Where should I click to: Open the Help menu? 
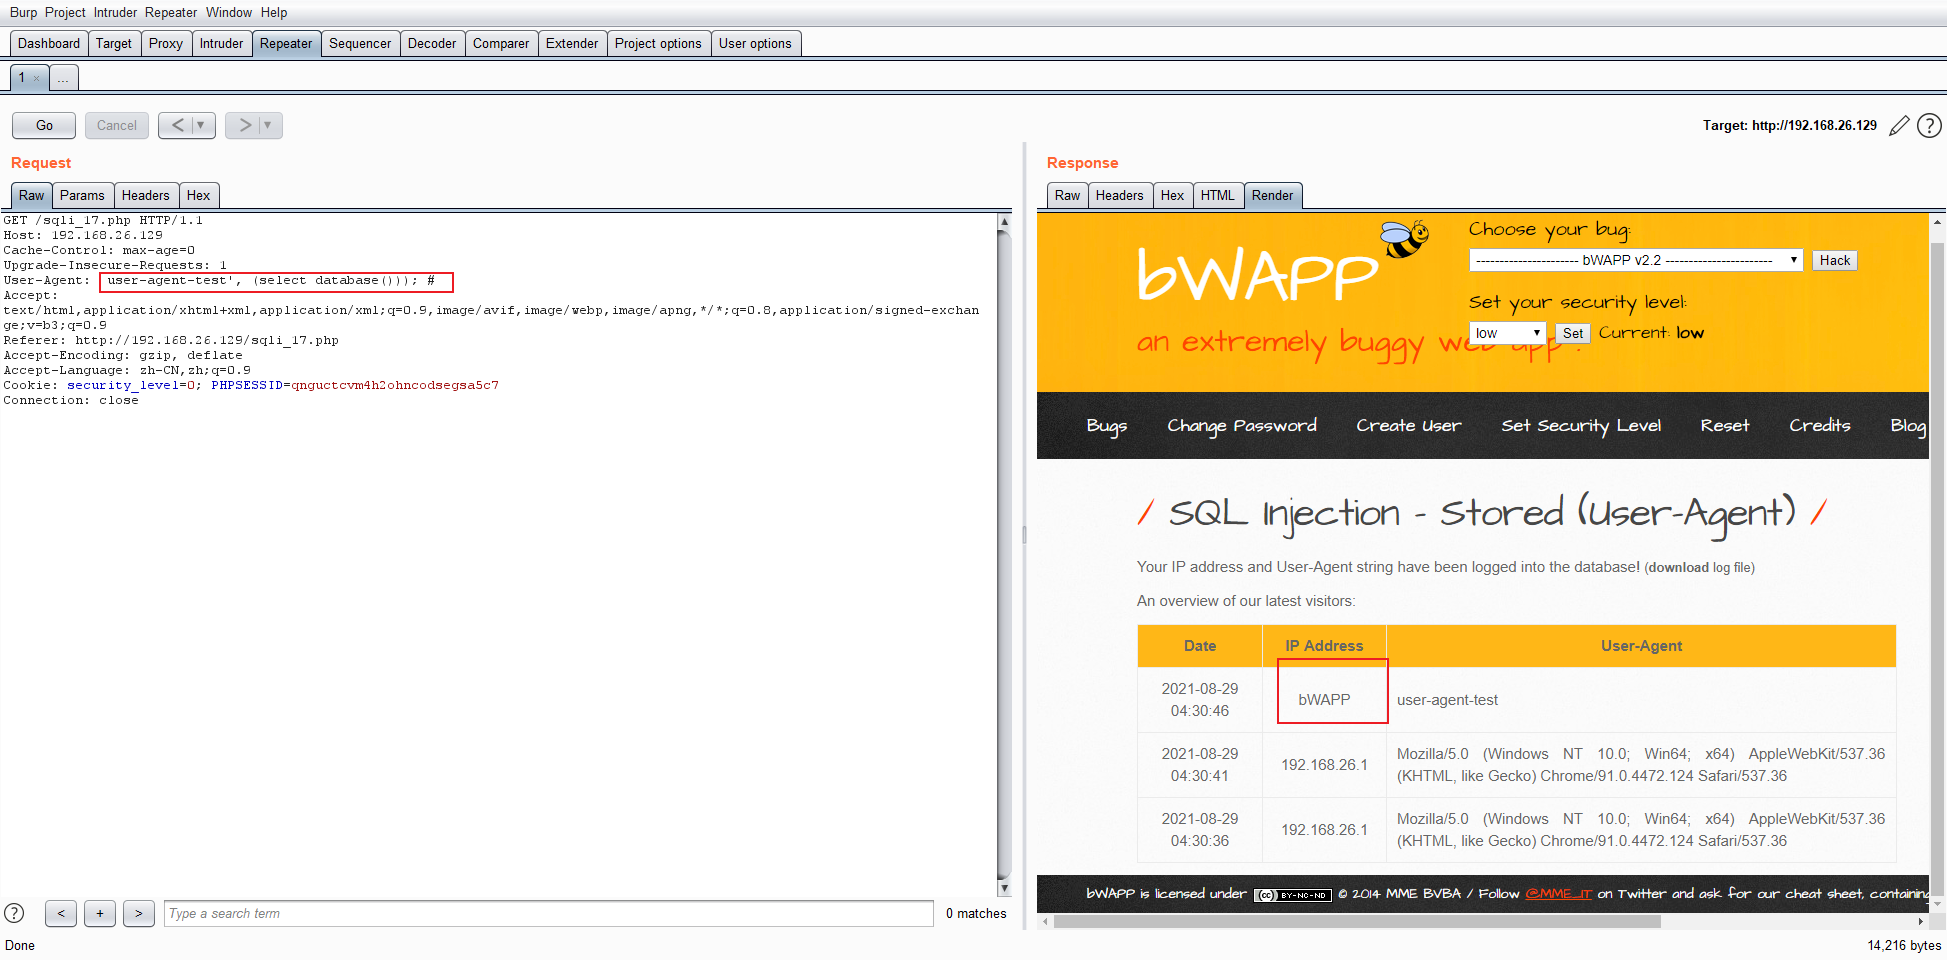274,12
